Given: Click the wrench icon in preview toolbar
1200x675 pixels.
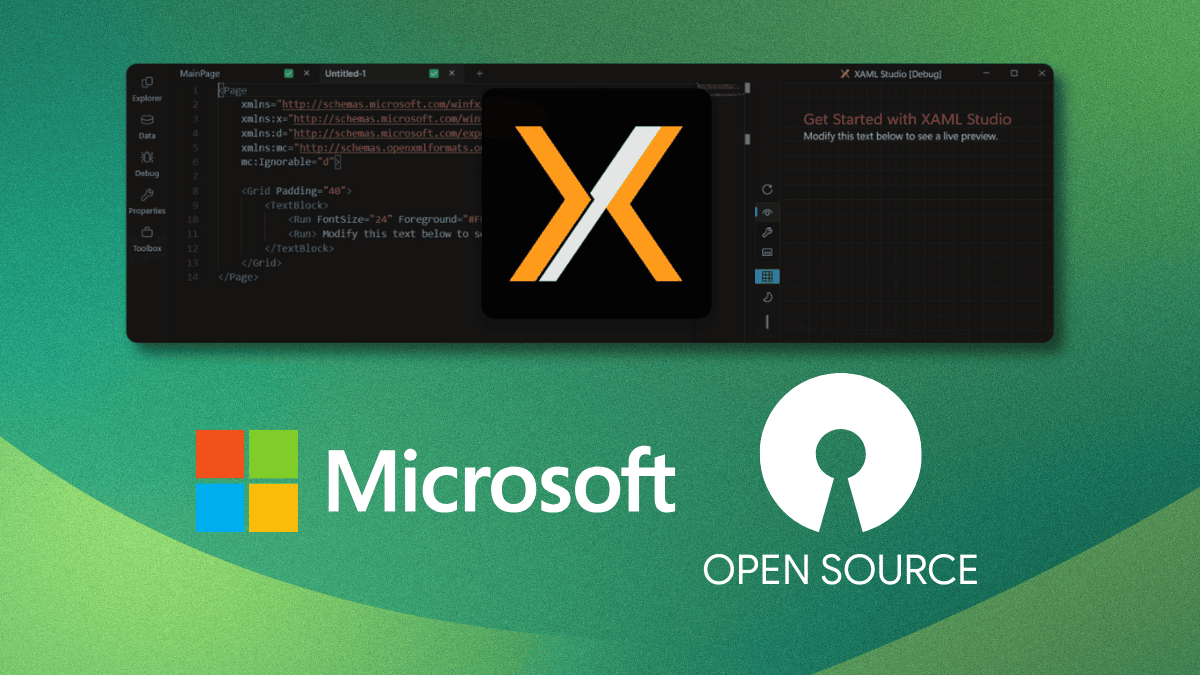Looking at the screenshot, I should click(x=767, y=232).
